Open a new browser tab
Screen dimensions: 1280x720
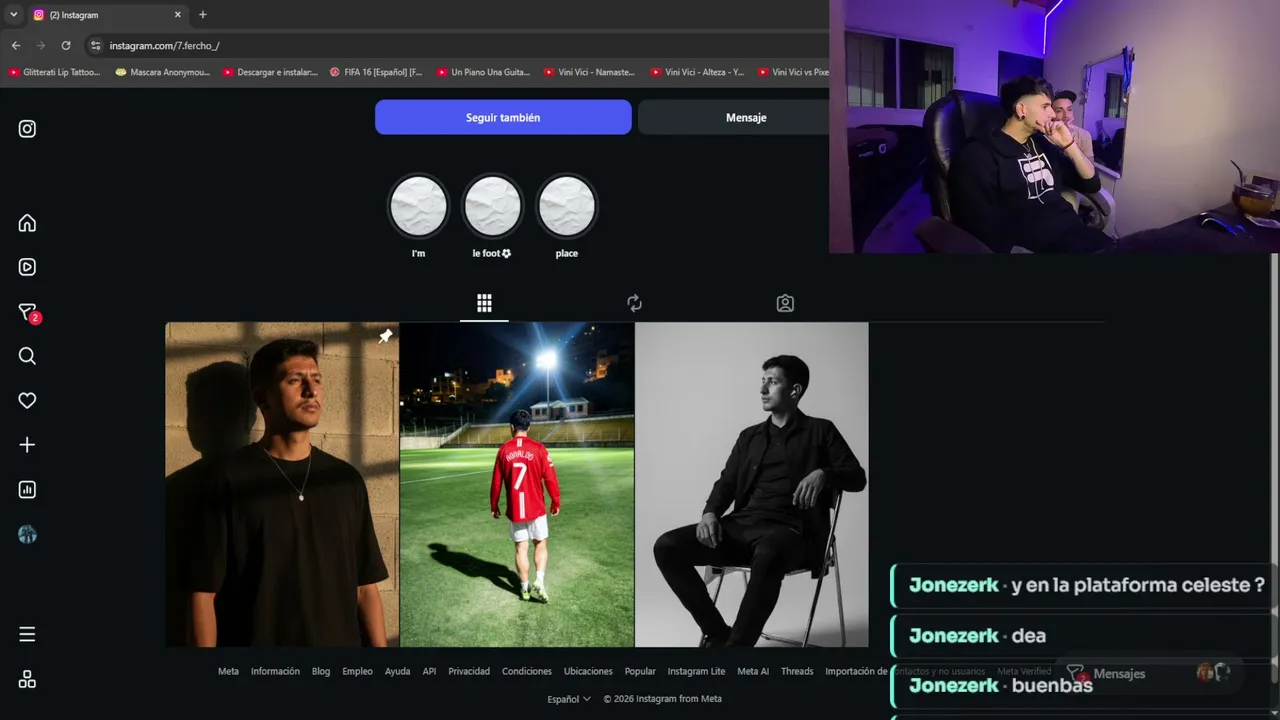[x=202, y=15]
